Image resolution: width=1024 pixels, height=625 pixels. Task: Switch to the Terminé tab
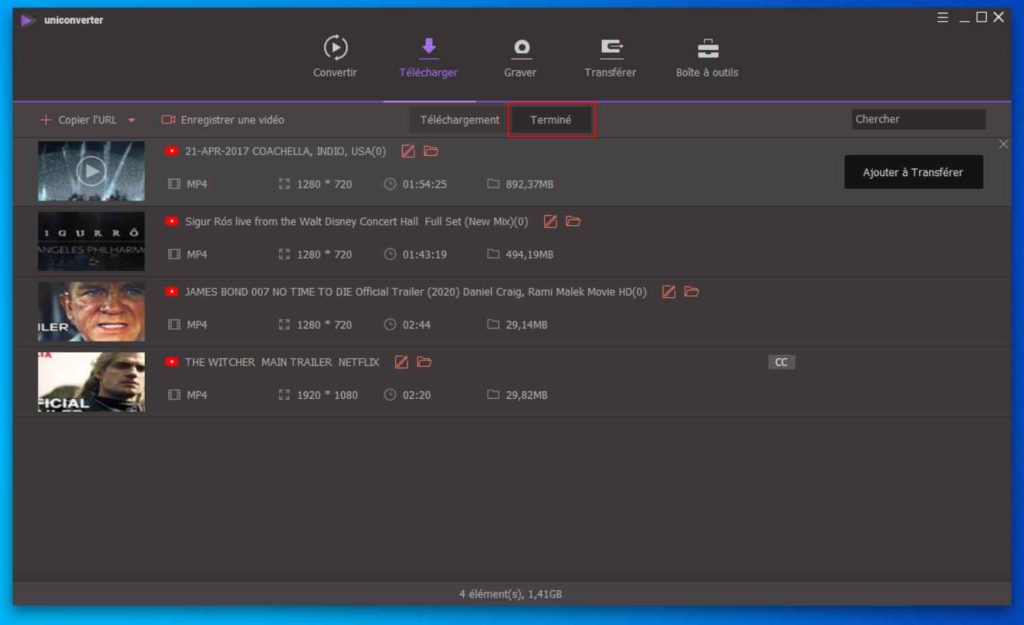click(551, 120)
